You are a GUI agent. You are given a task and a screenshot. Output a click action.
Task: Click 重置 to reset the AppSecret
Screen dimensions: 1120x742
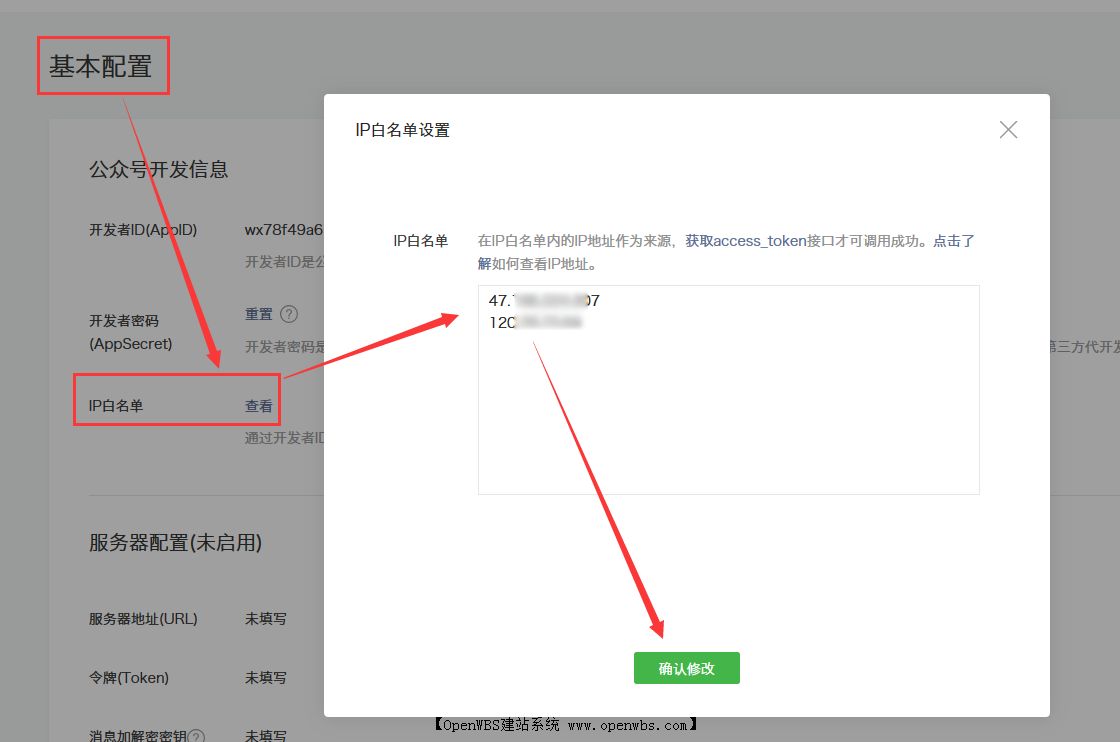click(260, 313)
